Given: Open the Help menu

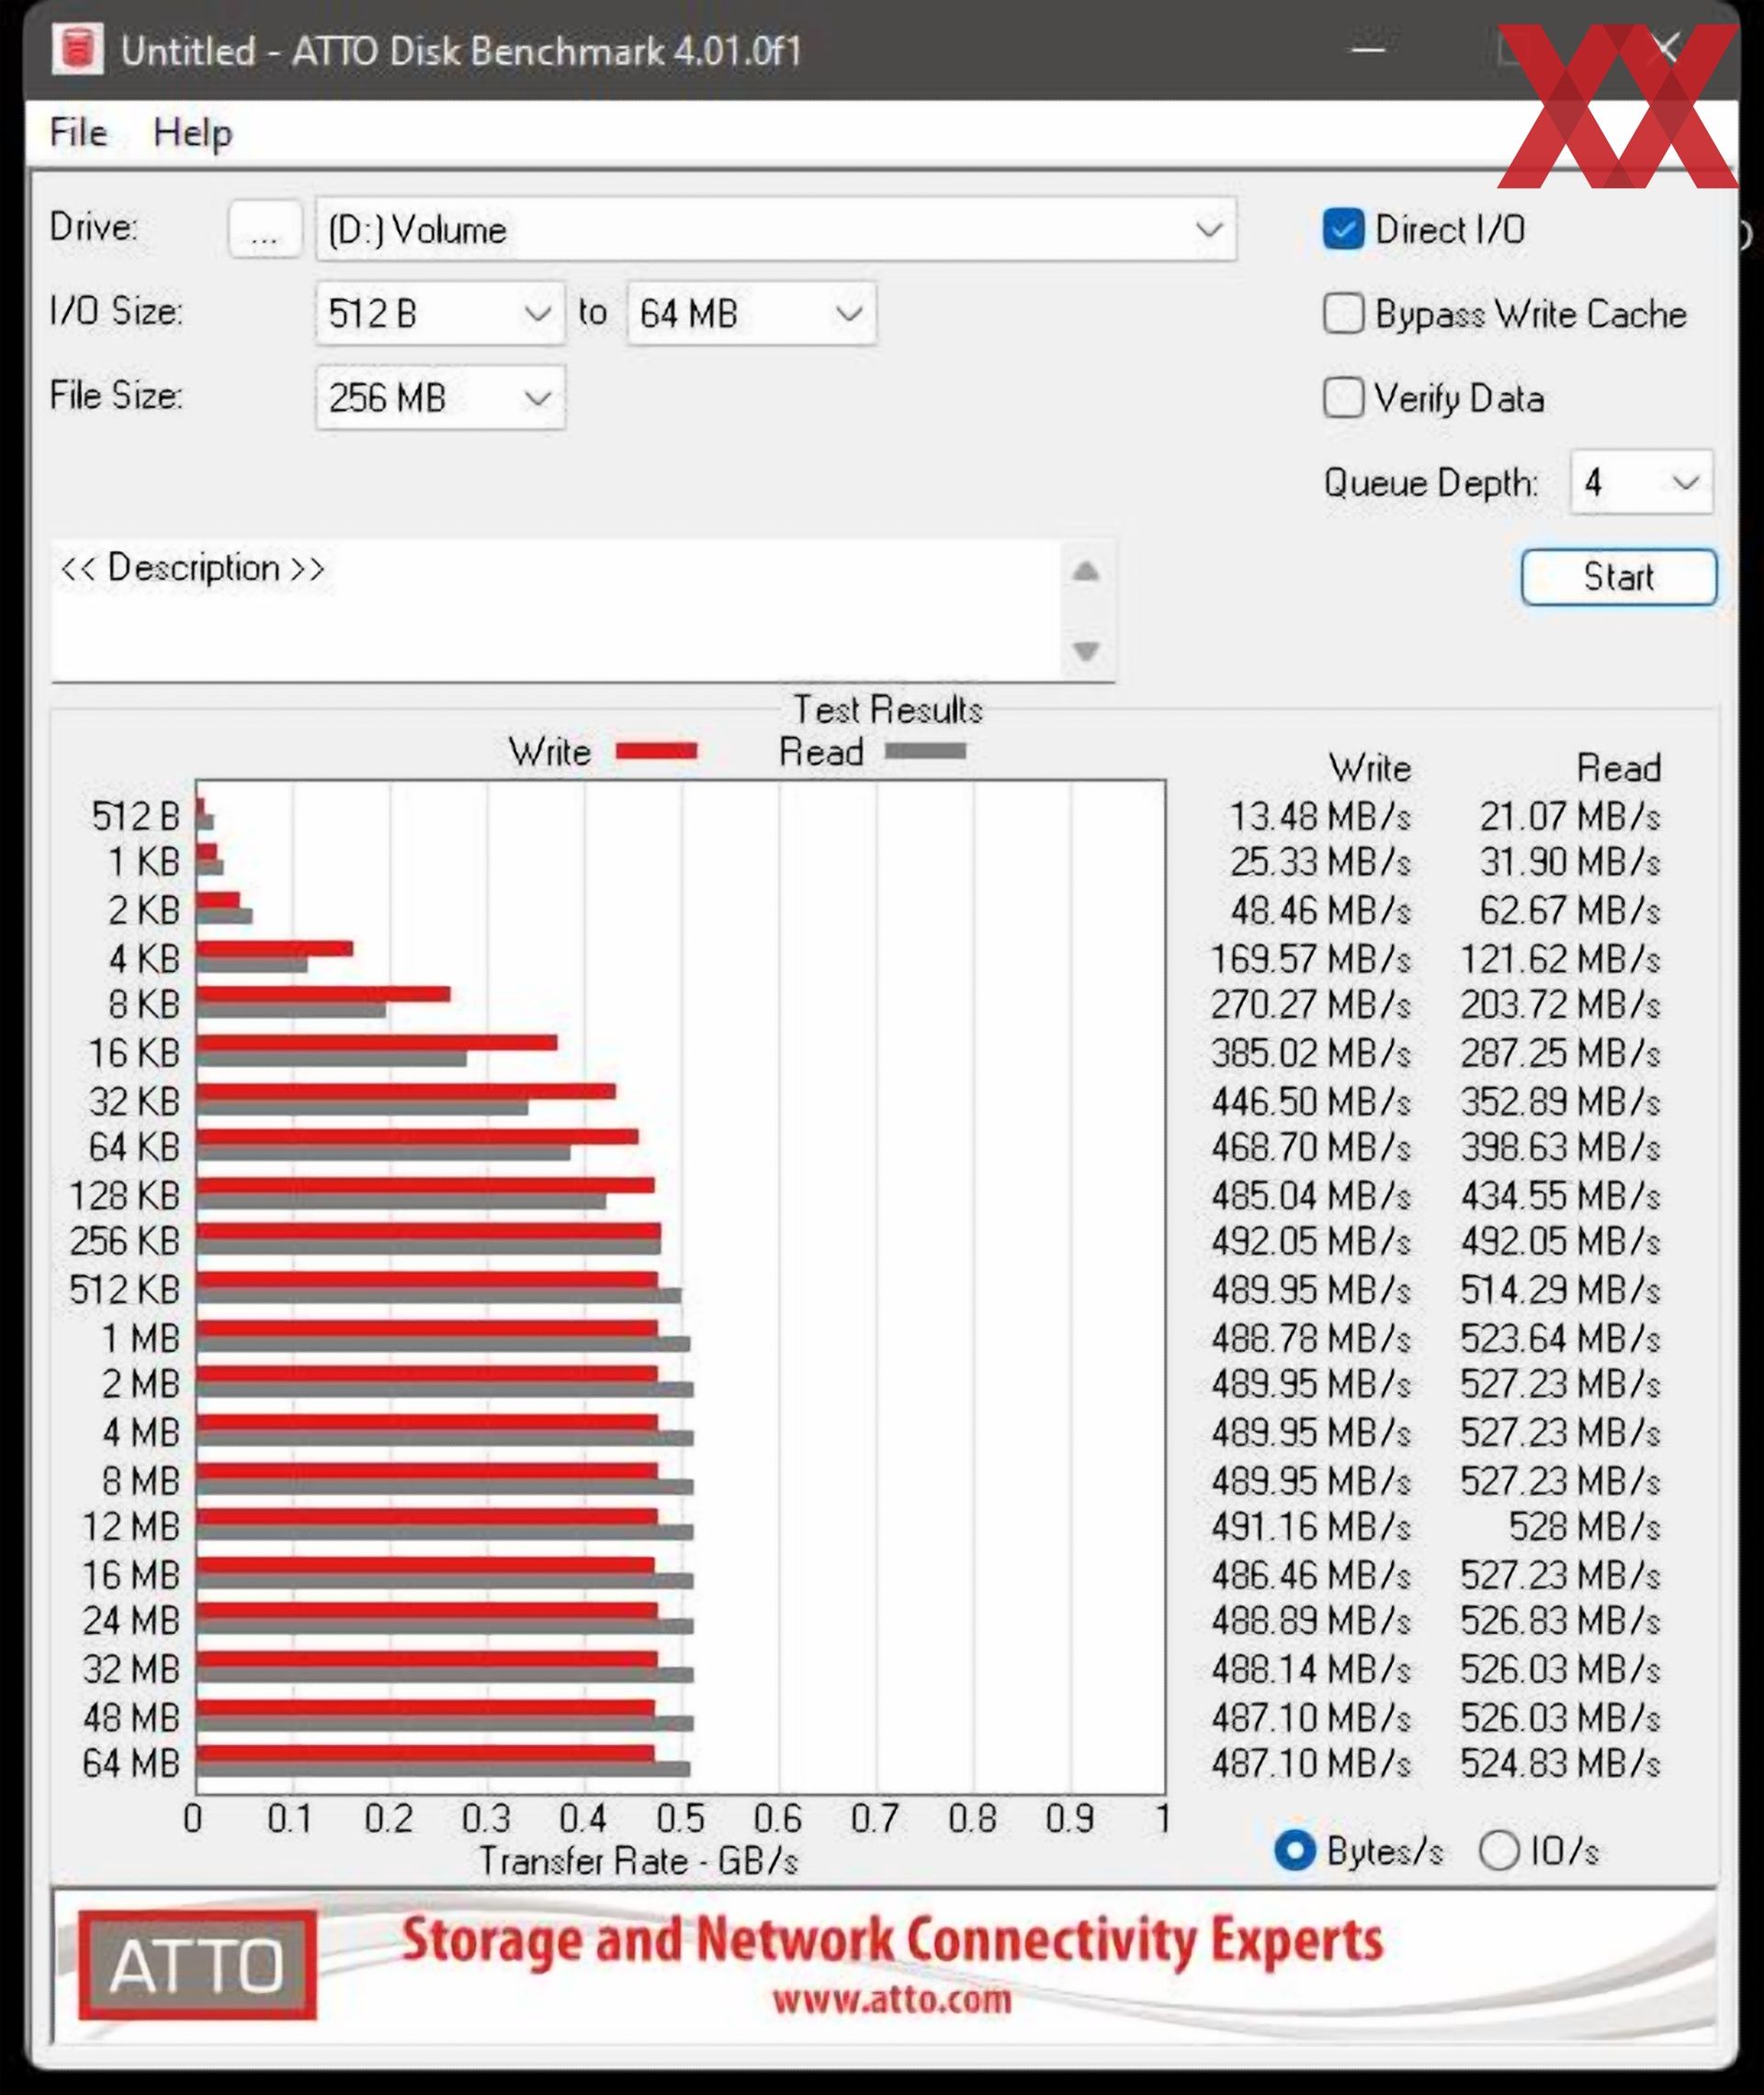Looking at the screenshot, I should pyautogui.click(x=192, y=132).
